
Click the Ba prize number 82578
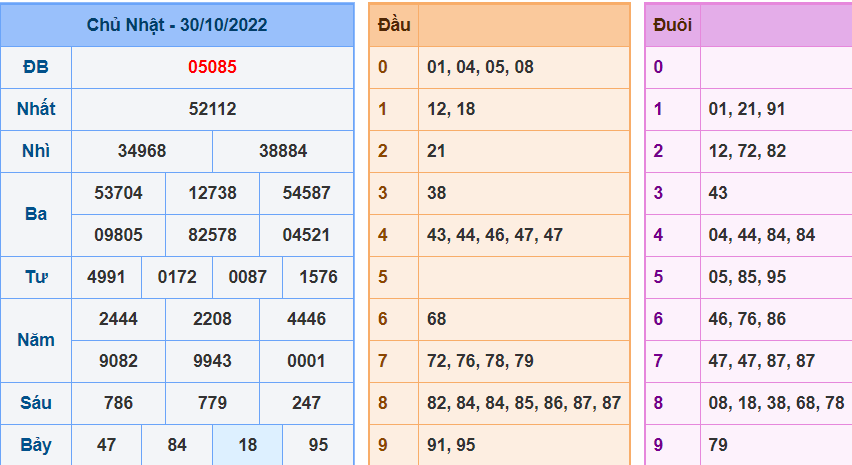212,235
